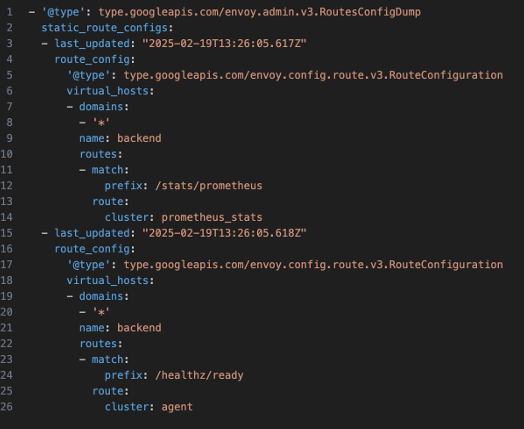Click cluster key on line 26
This screenshot has height=429, width=524.
coord(127,407)
